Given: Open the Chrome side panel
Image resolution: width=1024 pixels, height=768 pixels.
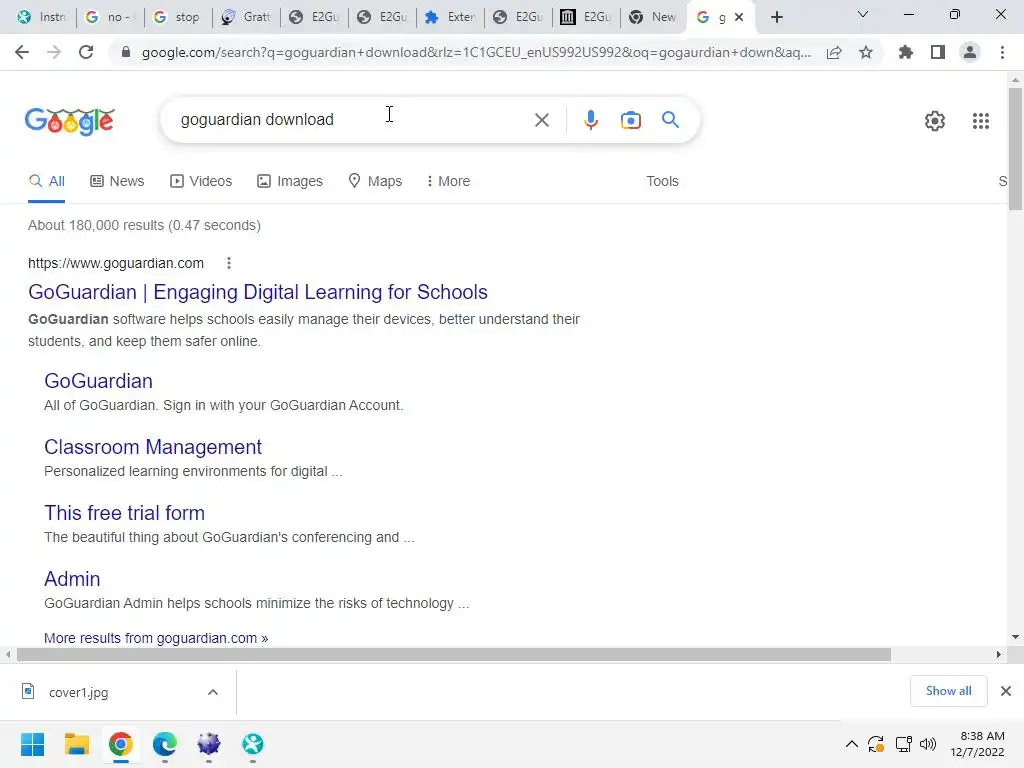Looking at the screenshot, I should point(938,52).
